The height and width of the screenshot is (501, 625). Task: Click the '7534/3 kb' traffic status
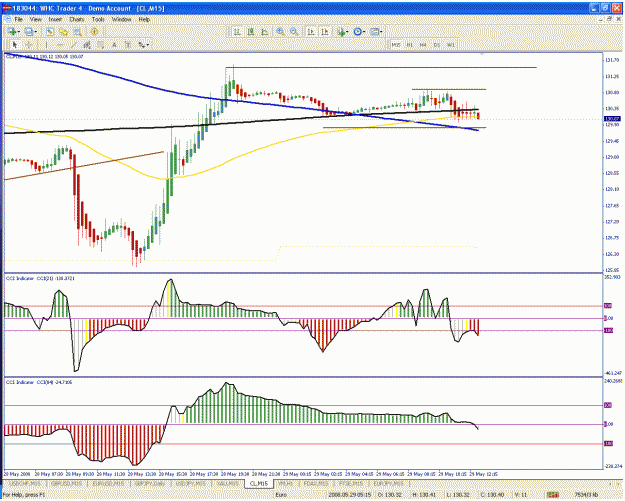click(587, 495)
